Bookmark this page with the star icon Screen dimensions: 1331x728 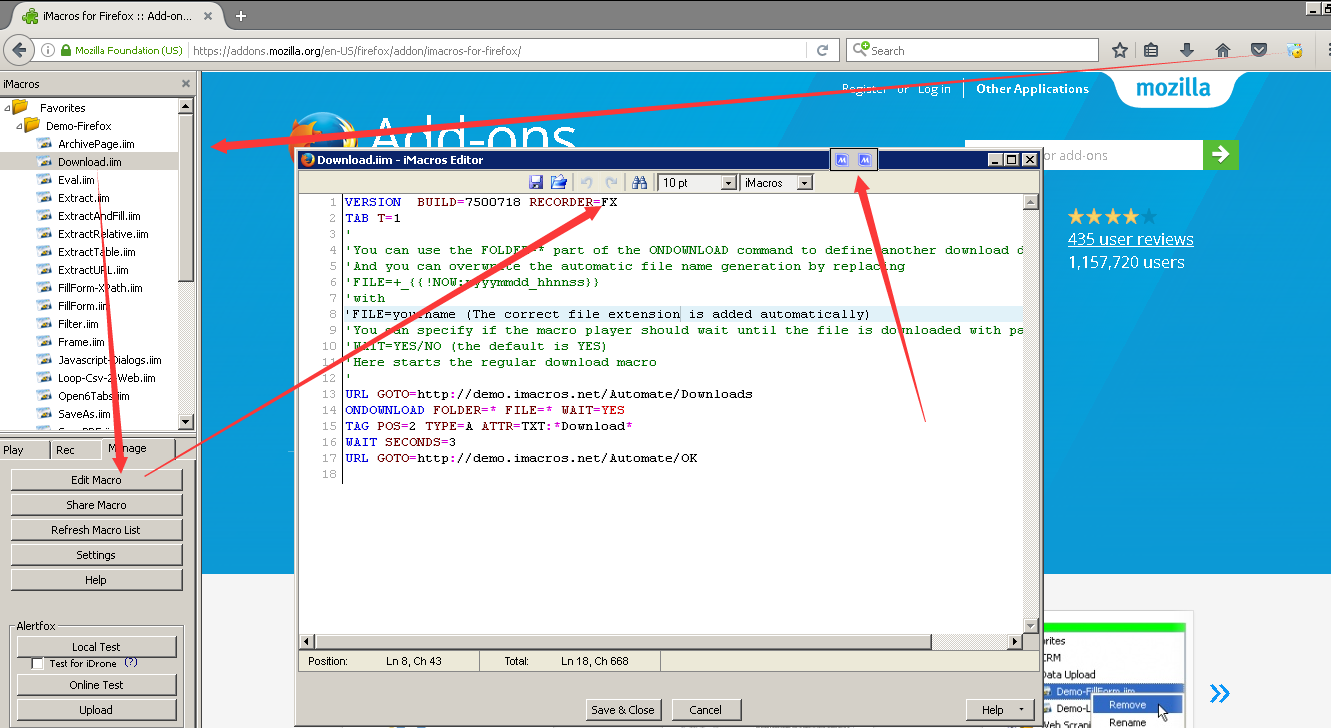[1120, 50]
